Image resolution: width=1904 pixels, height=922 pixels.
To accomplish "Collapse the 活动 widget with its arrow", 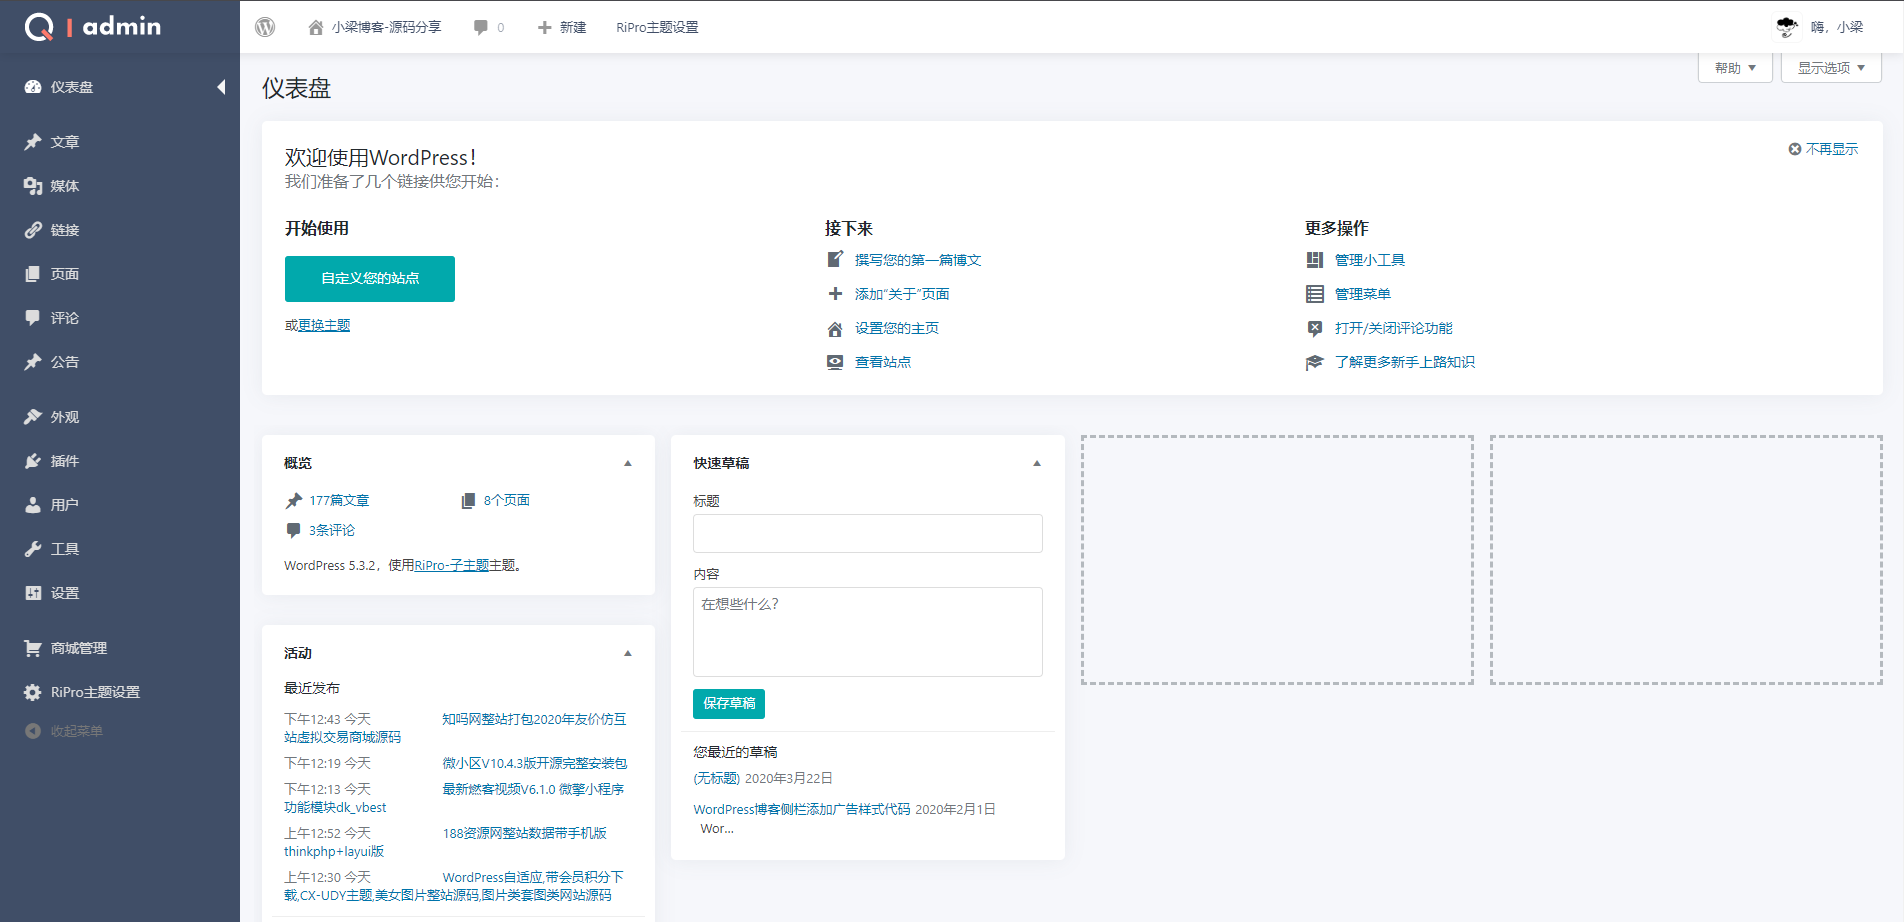I will coord(628,653).
